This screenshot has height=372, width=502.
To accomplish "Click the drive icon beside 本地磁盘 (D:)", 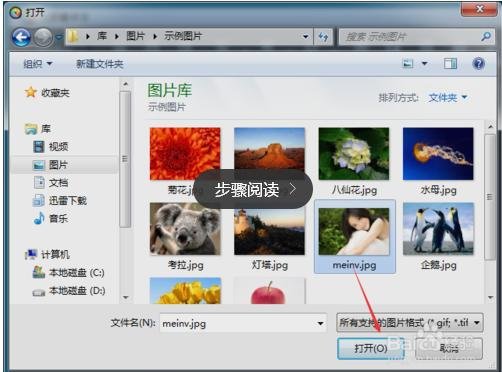I will tap(39, 292).
